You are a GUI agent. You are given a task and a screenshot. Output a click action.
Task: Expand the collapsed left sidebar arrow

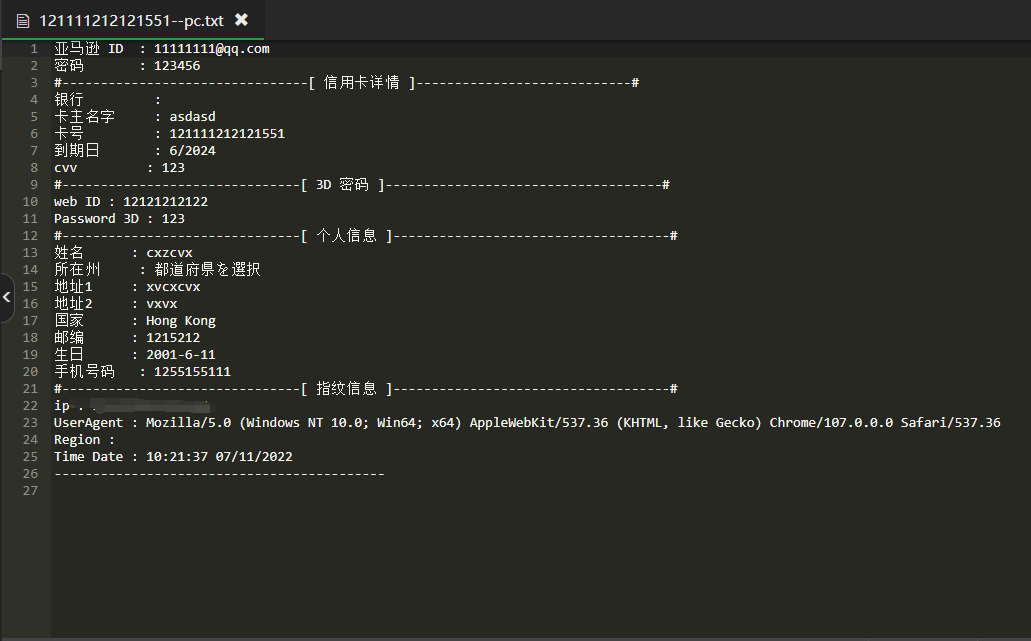6,298
